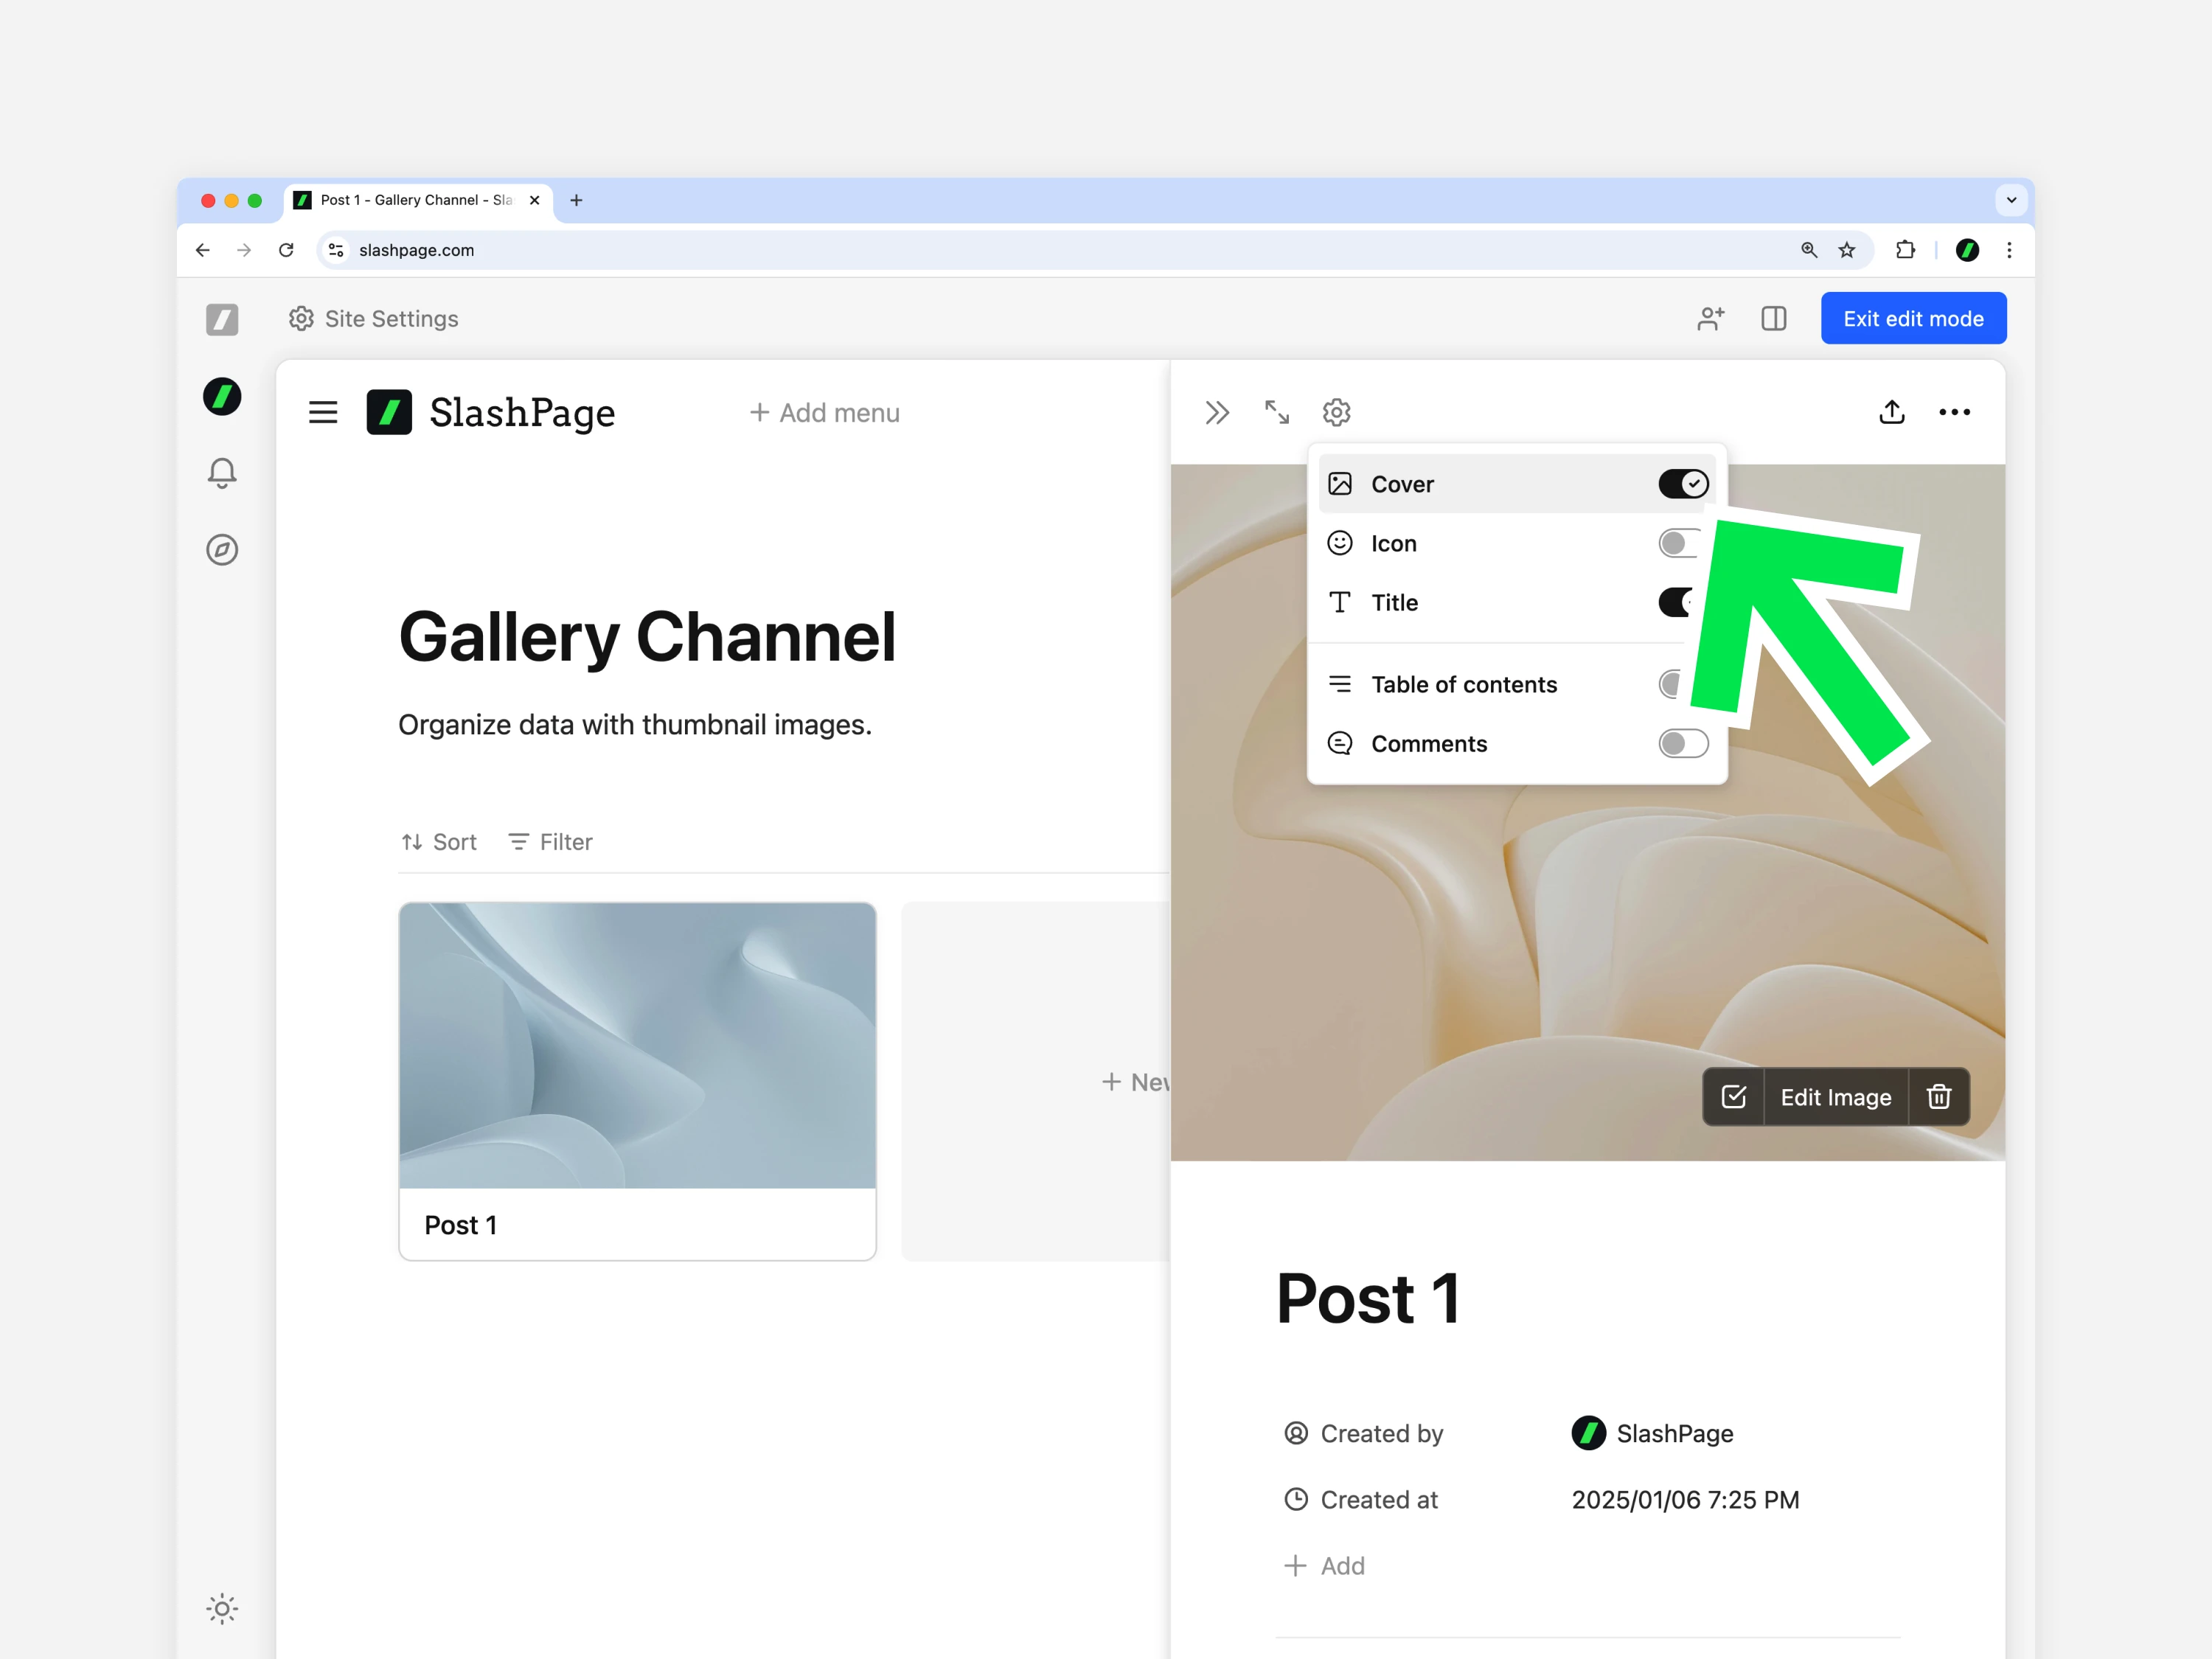This screenshot has height=1659, width=2212.
Task: Open Chrome three-dot menu
Action: (x=2009, y=250)
